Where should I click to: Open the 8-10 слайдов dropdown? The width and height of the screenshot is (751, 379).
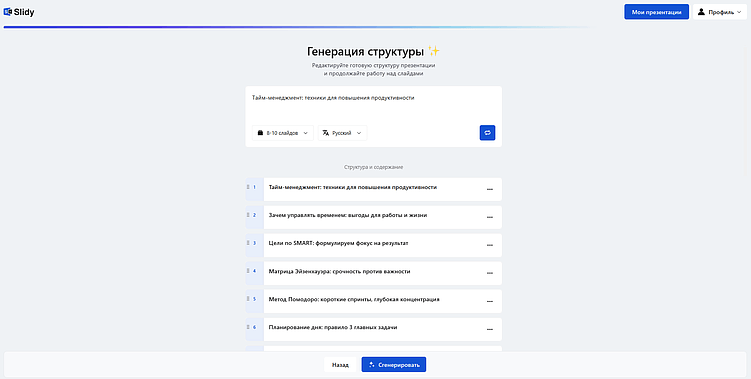pyautogui.click(x=283, y=133)
